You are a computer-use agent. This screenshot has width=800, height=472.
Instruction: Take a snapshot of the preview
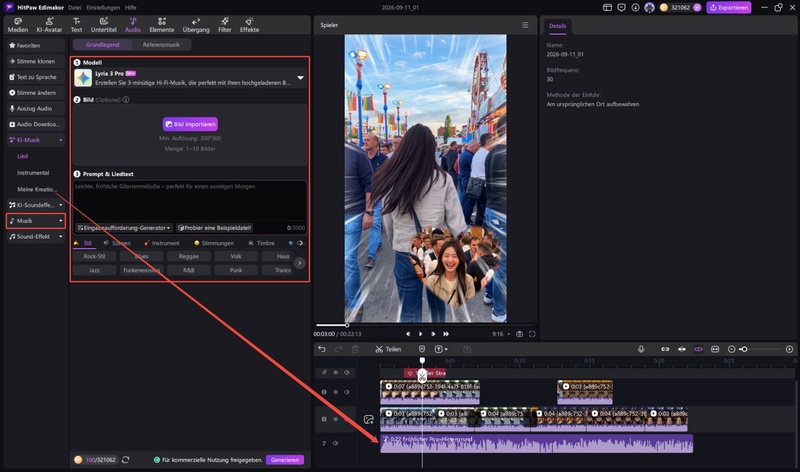[x=519, y=334]
